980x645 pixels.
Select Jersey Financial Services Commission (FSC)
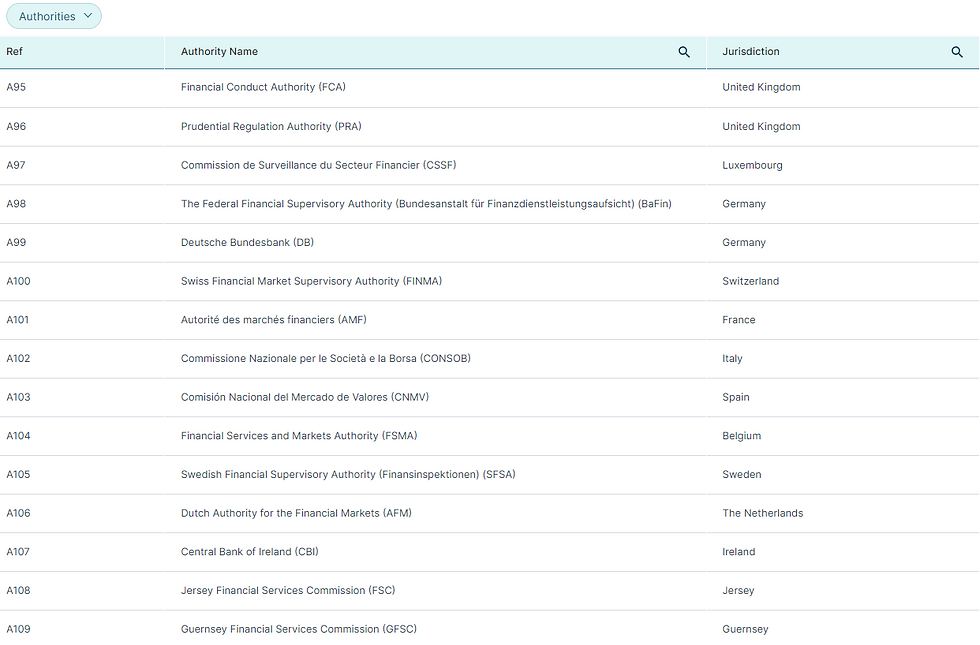(x=288, y=591)
